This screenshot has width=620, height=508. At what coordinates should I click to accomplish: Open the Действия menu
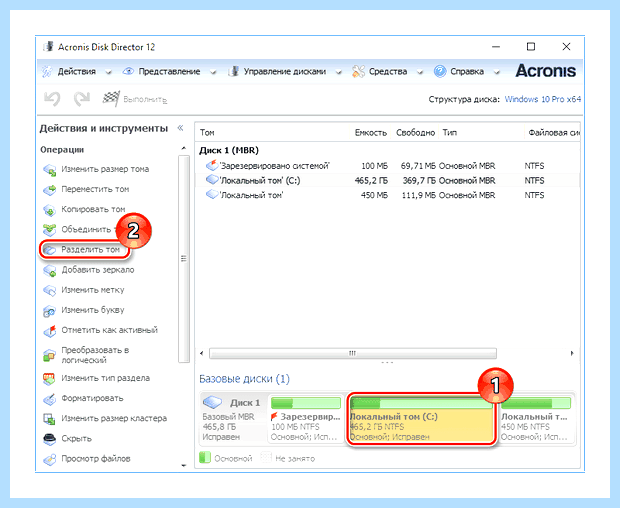[x=76, y=72]
